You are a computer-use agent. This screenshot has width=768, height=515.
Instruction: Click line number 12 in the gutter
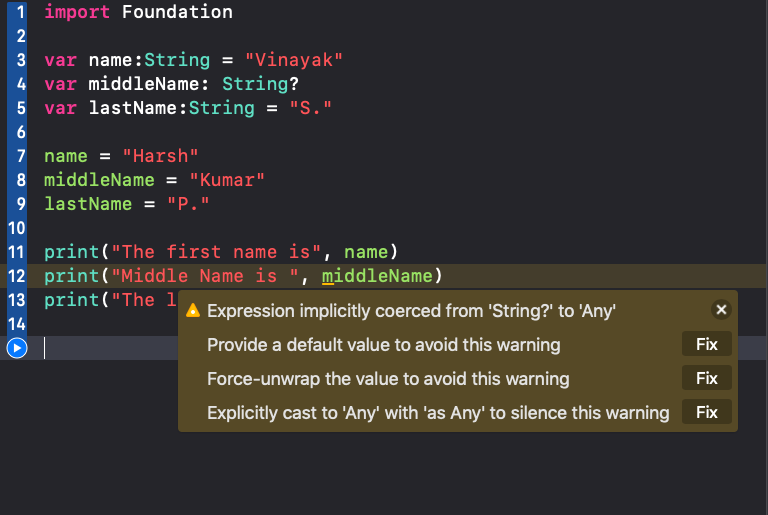[x=16, y=276]
